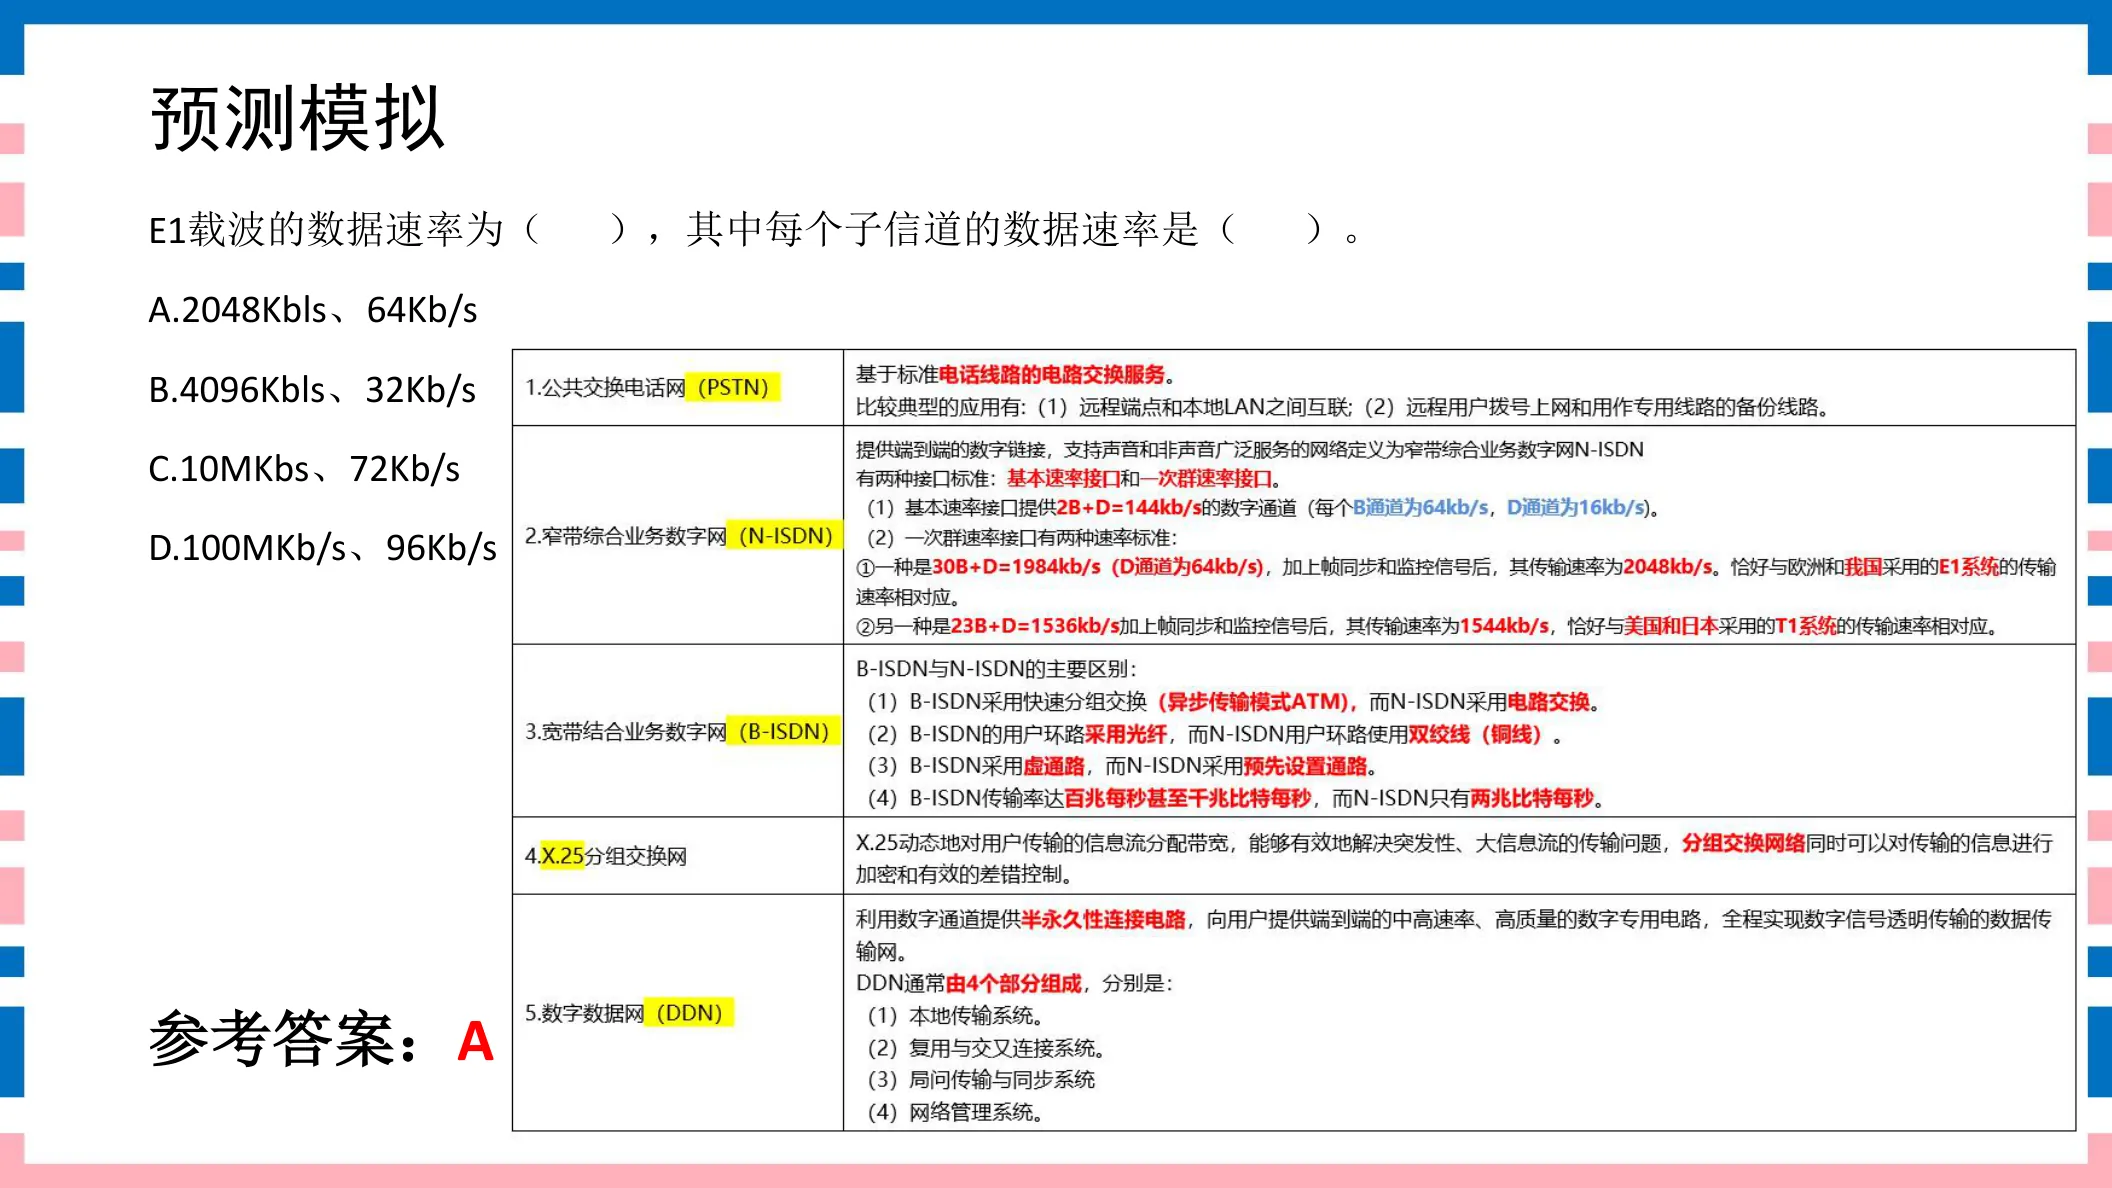Click the highlighted (PSTN) label
Screen dimensions: 2112x1188
[733, 387]
